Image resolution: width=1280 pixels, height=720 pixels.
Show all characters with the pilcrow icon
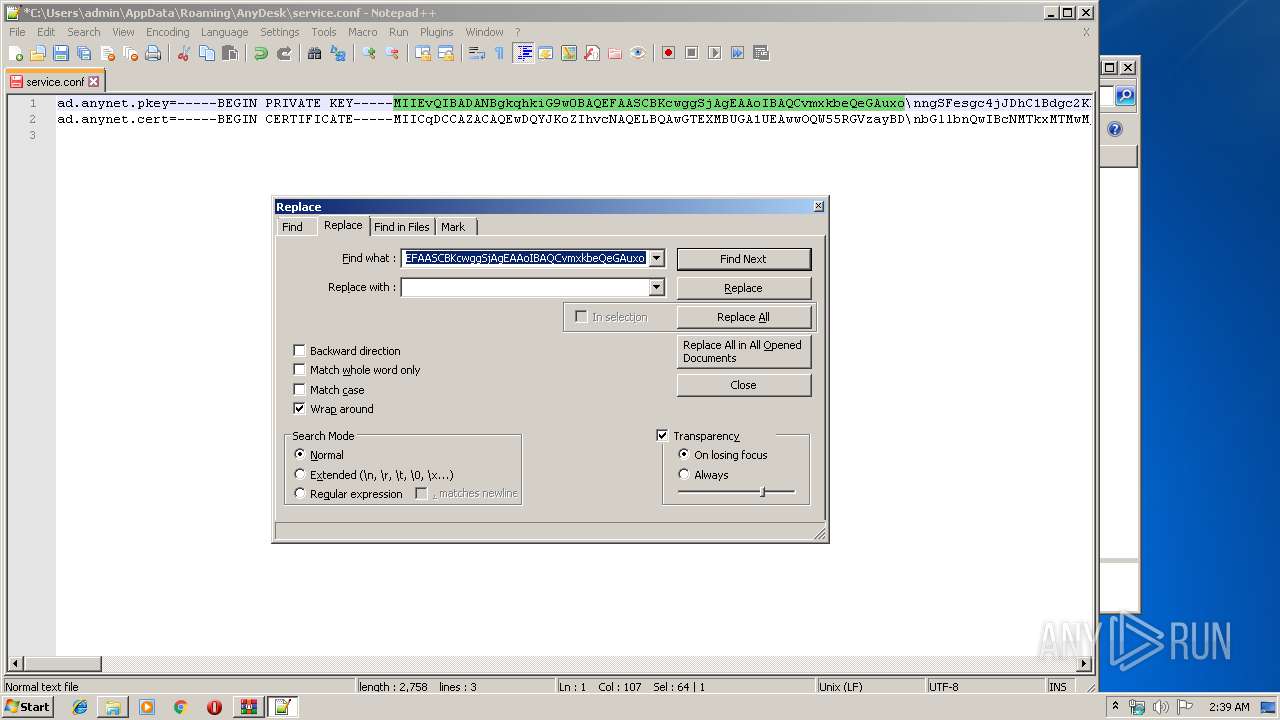point(499,53)
